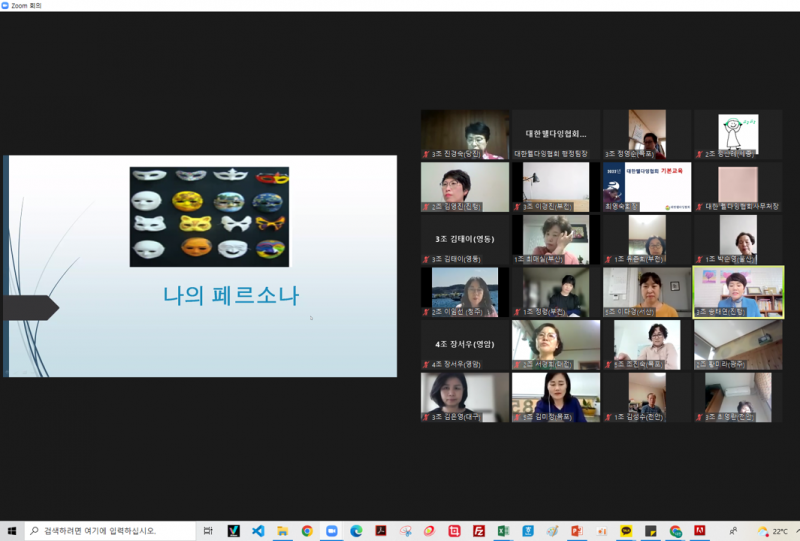The image size is (800, 541).
Task: Open Excel from the taskbar
Action: tap(503, 531)
